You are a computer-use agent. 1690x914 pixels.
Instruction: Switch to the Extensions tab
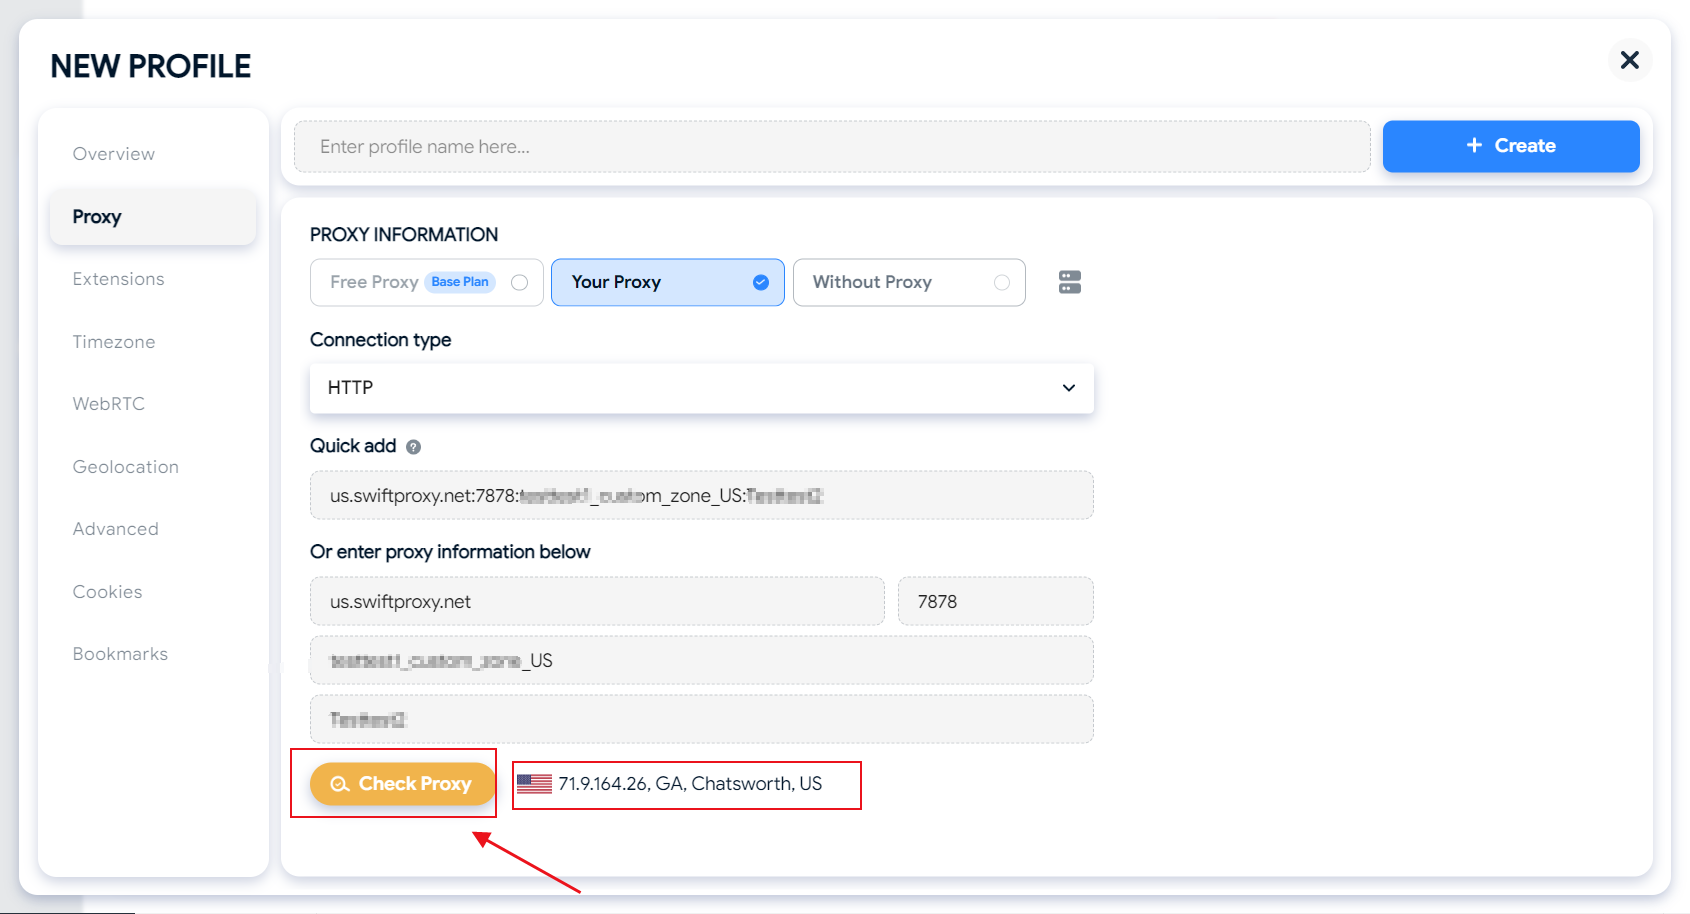(118, 279)
